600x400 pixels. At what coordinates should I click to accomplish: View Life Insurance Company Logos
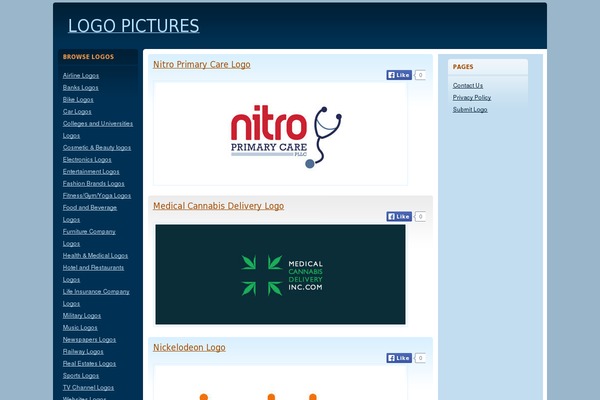pyautogui.click(x=96, y=297)
